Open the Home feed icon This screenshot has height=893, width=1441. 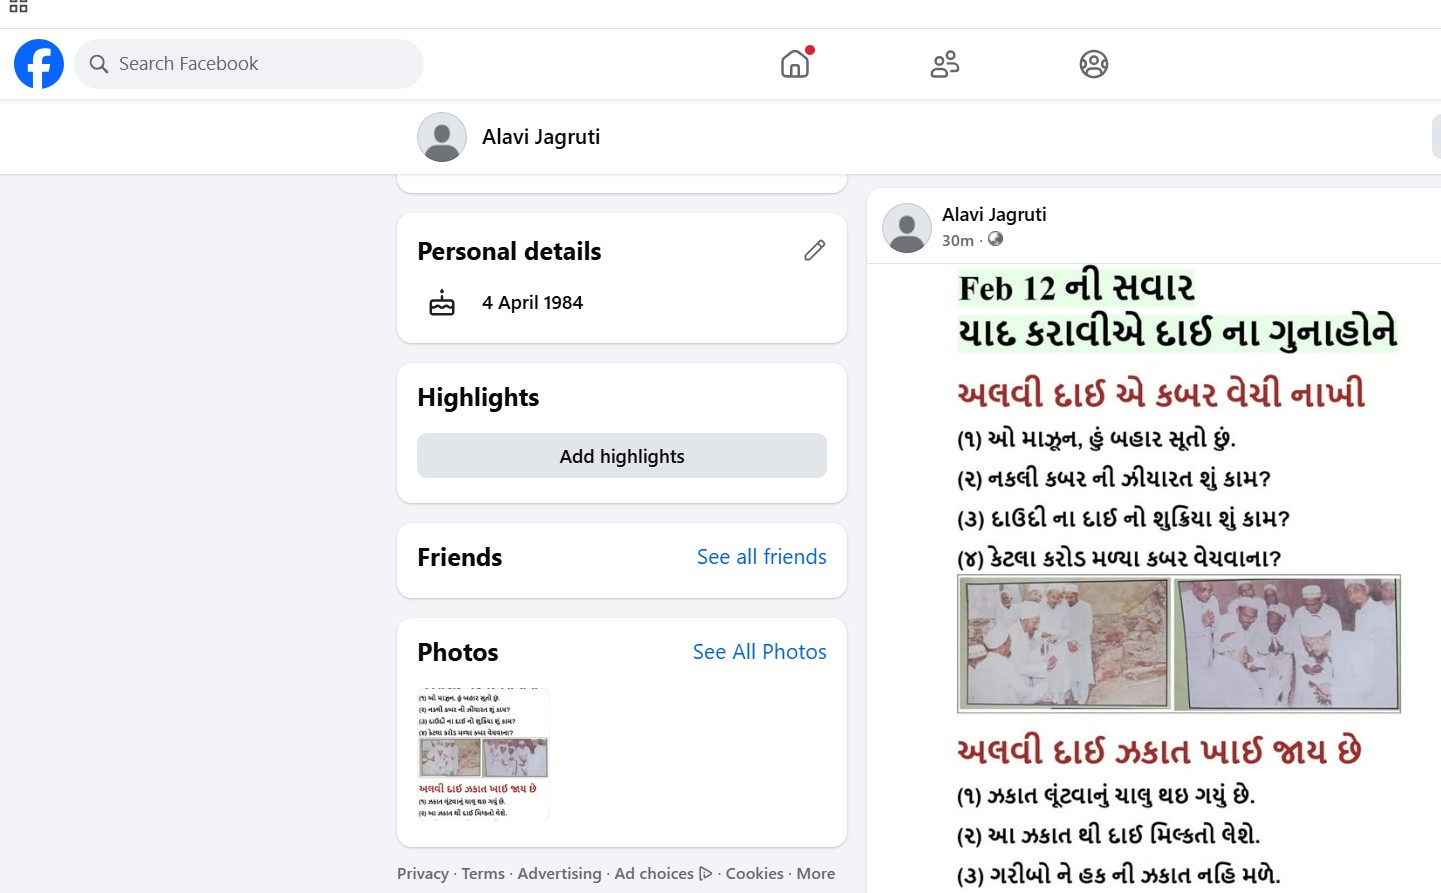click(x=795, y=64)
